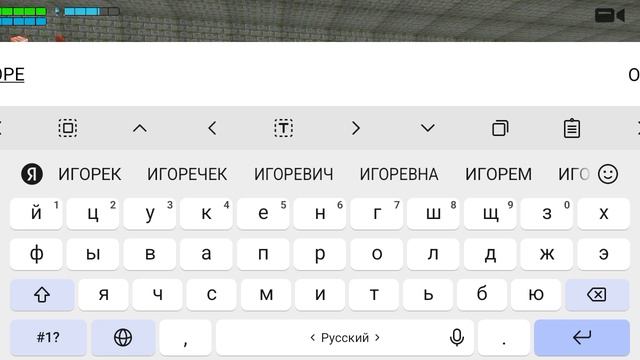Tap the х key
Viewport: 640px width, 360px height.
coord(603,213)
